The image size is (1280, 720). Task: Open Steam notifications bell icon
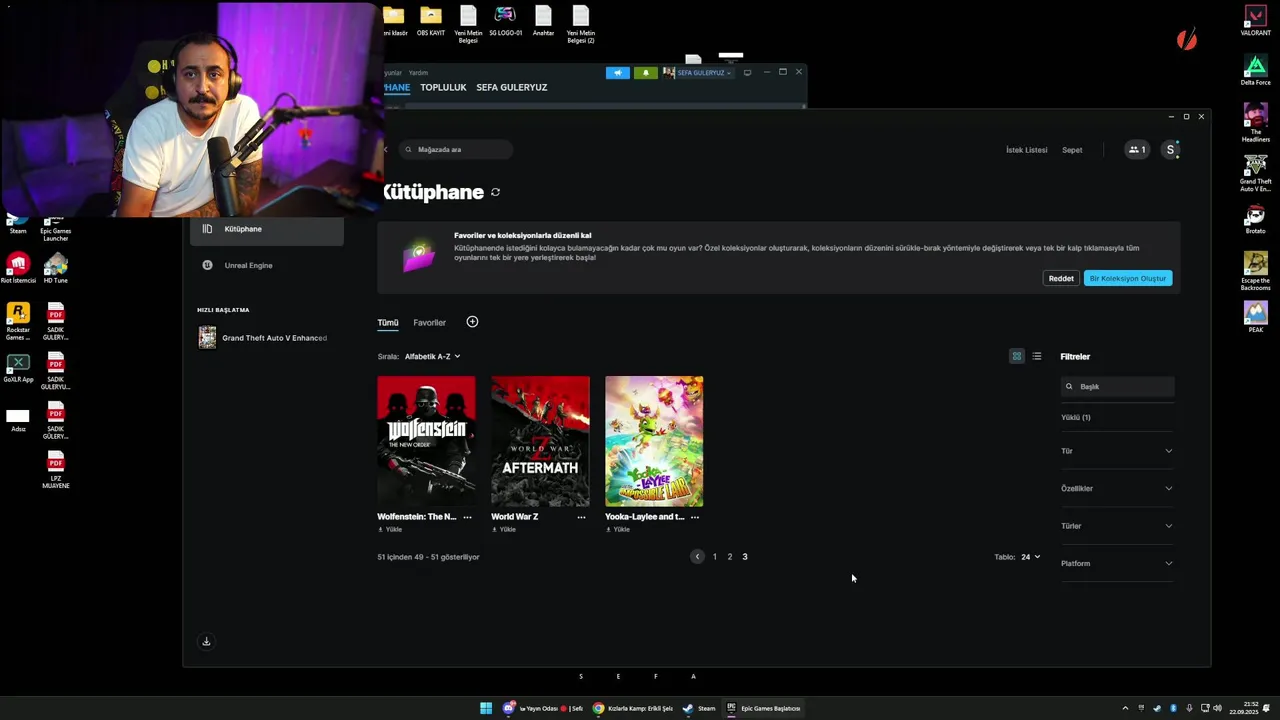tap(646, 73)
